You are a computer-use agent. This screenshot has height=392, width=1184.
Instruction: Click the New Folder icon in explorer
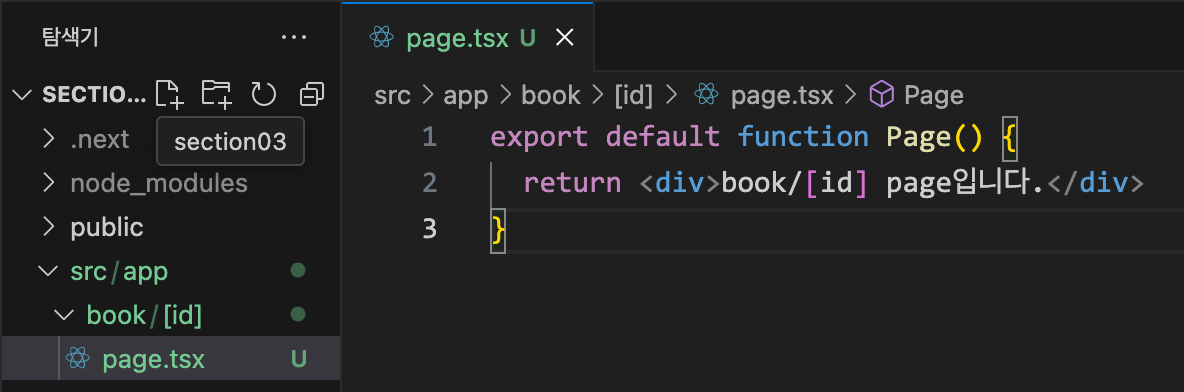(217, 94)
